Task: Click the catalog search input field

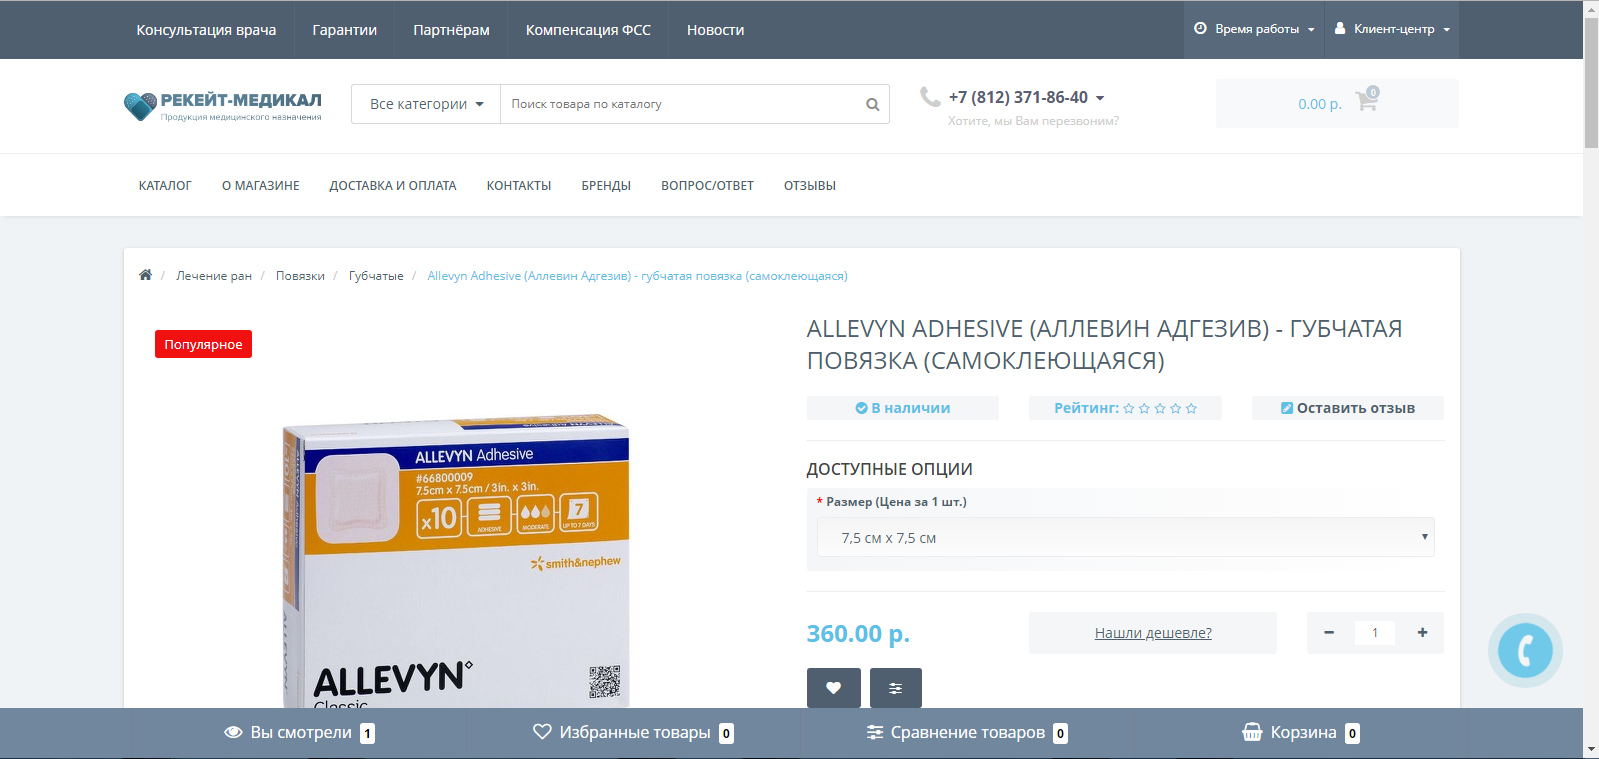Action: point(680,104)
